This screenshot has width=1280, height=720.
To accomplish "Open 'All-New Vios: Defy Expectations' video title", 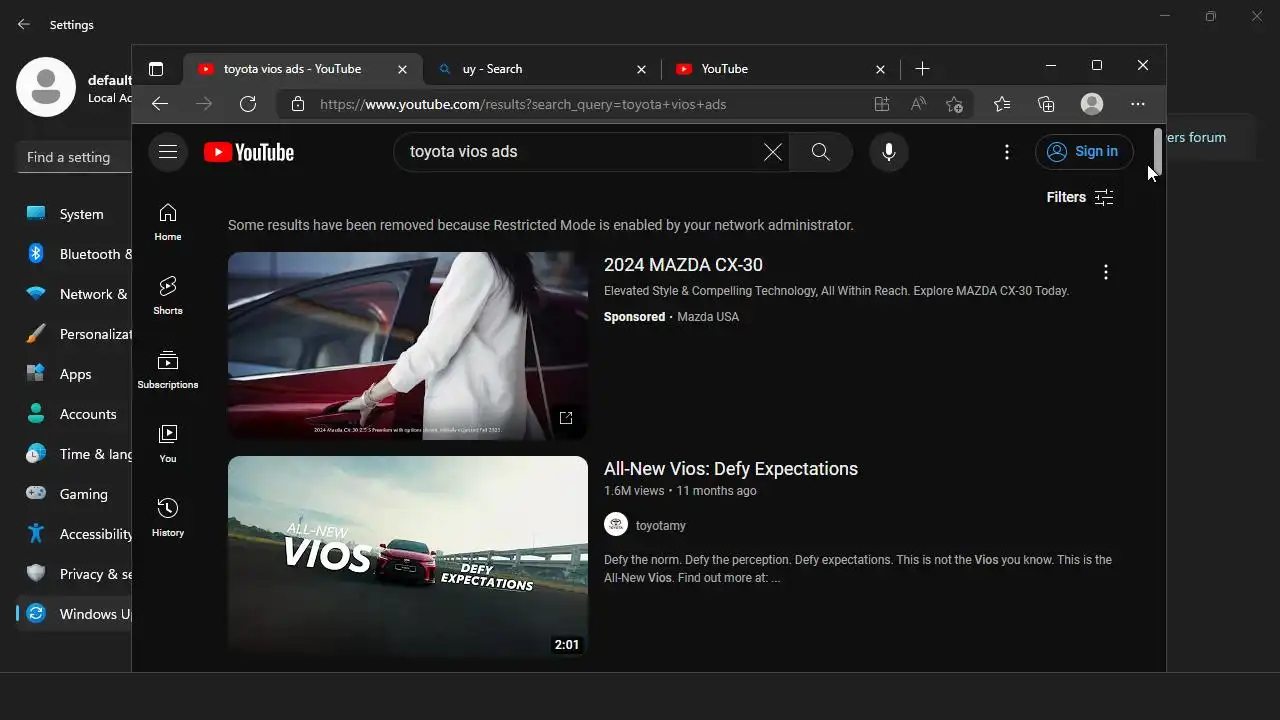I will click(731, 469).
